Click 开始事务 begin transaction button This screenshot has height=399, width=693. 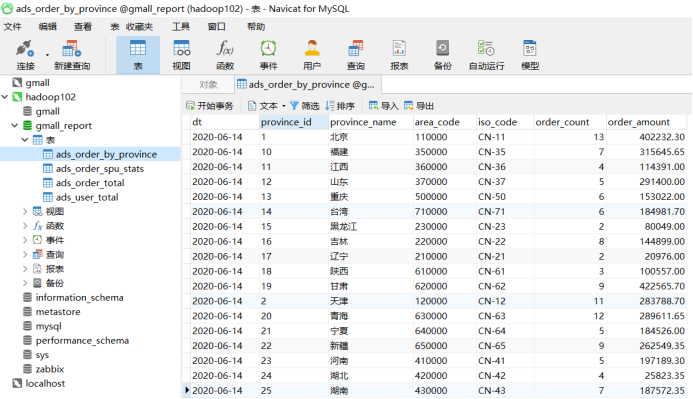(x=209, y=106)
